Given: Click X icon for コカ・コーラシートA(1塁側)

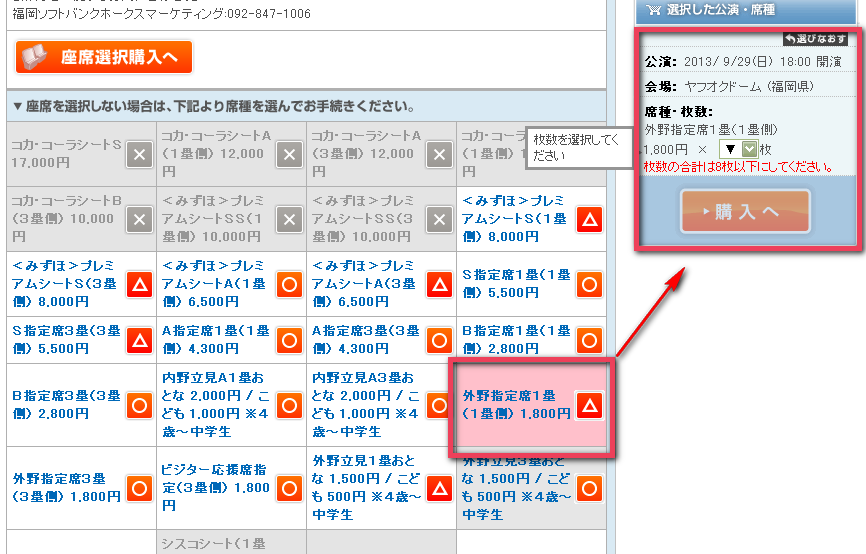Looking at the screenshot, I should (289, 154).
